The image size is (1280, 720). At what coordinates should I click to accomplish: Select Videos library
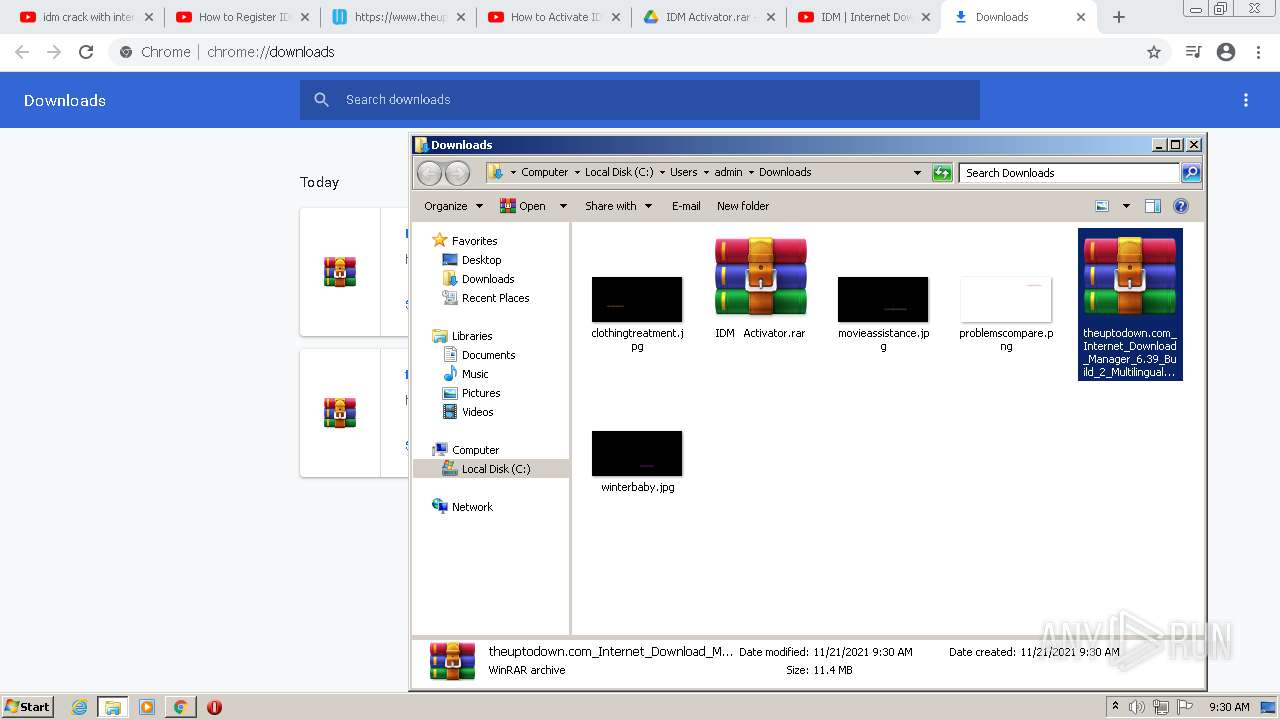click(x=477, y=412)
